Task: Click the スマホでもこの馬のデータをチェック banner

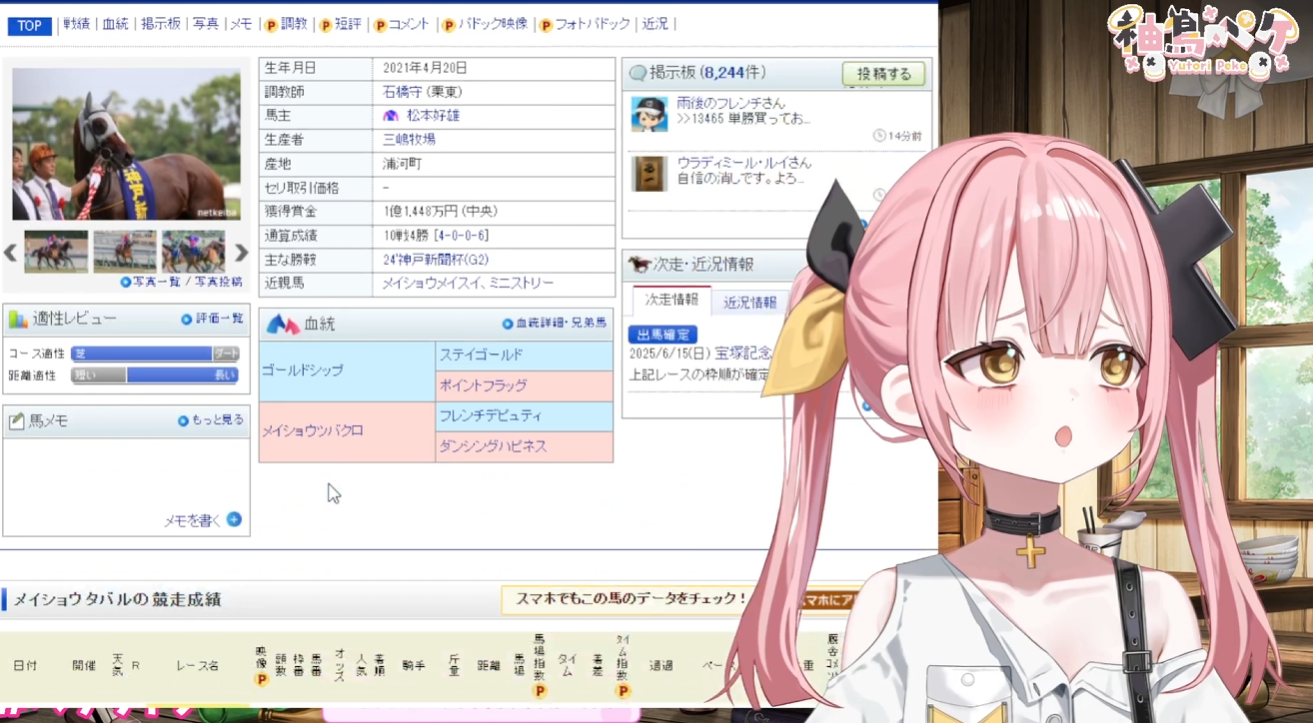Action: click(680, 599)
